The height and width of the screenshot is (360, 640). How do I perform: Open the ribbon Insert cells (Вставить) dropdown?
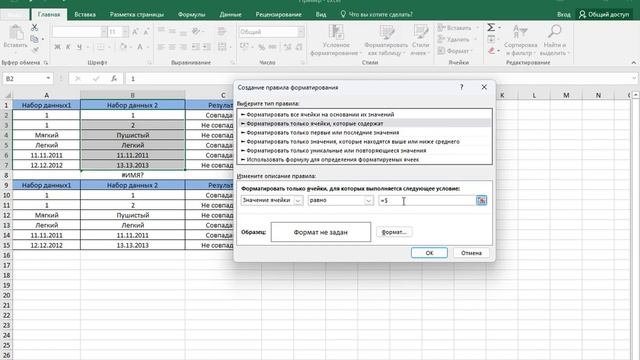pyautogui.click(x=458, y=28)
